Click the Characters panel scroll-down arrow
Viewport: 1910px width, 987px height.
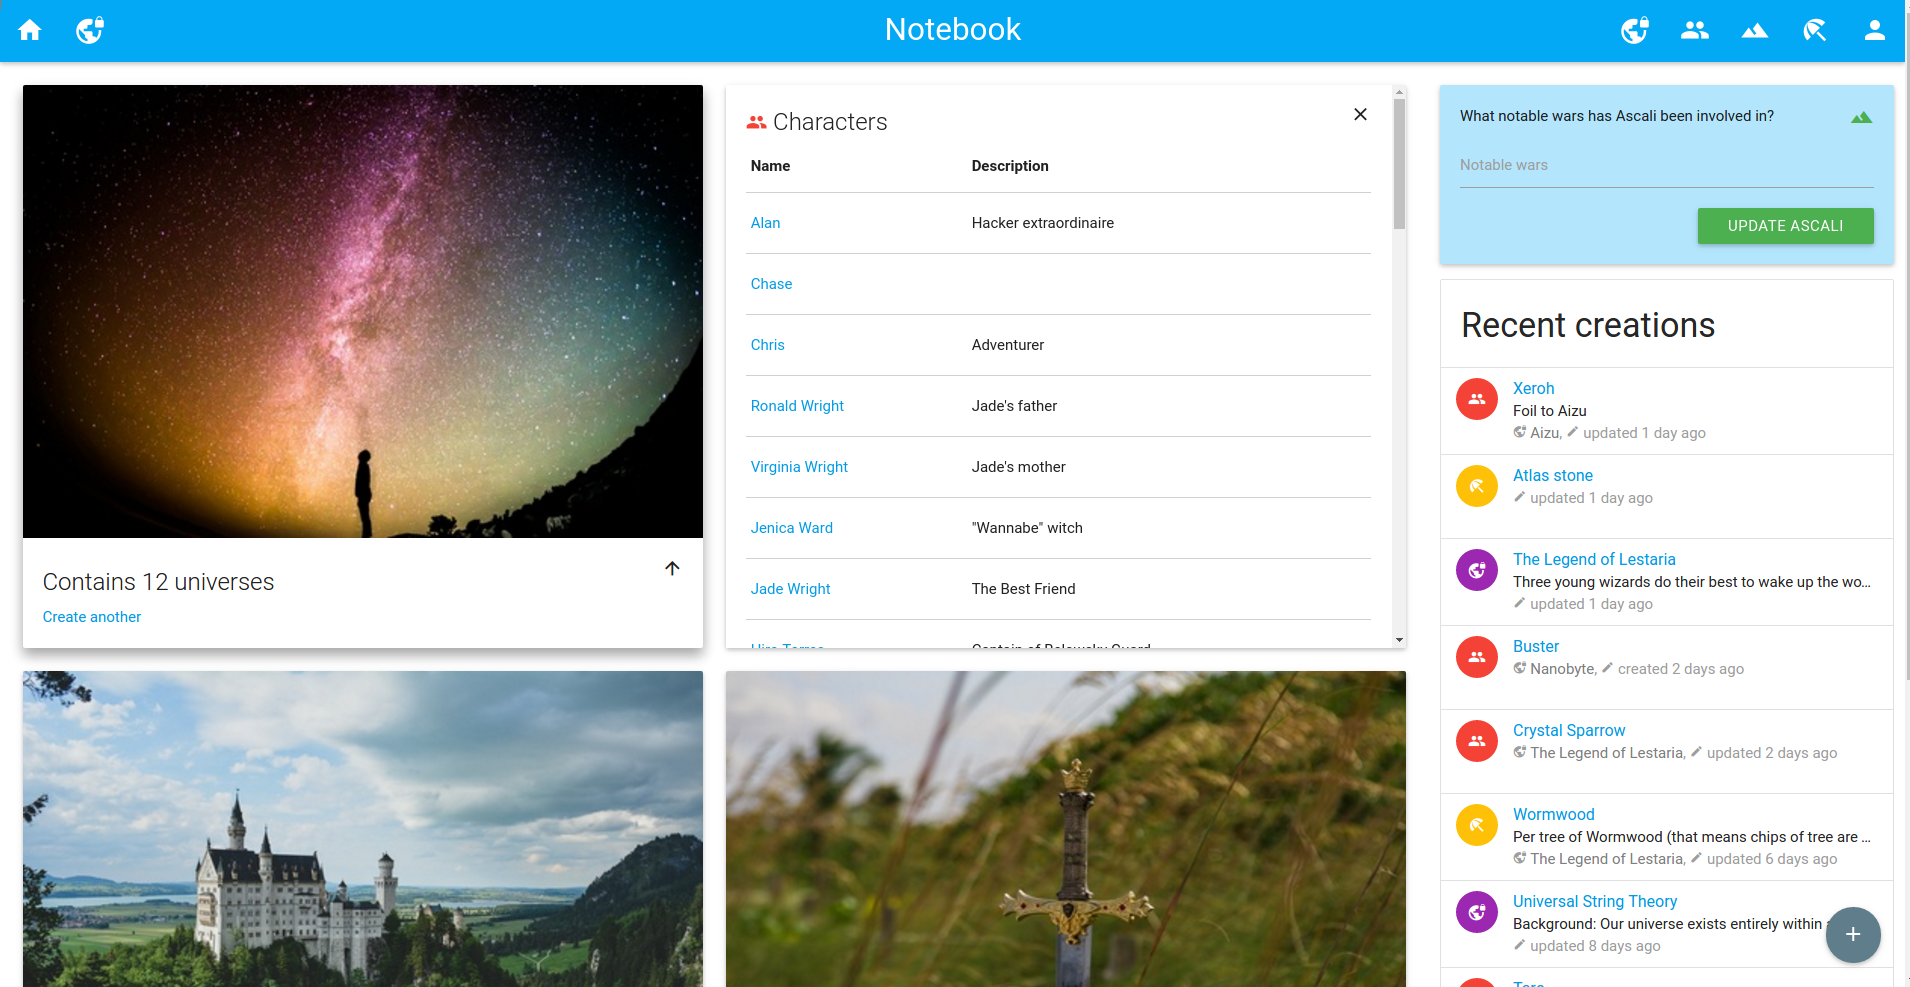click(1399, 640)
